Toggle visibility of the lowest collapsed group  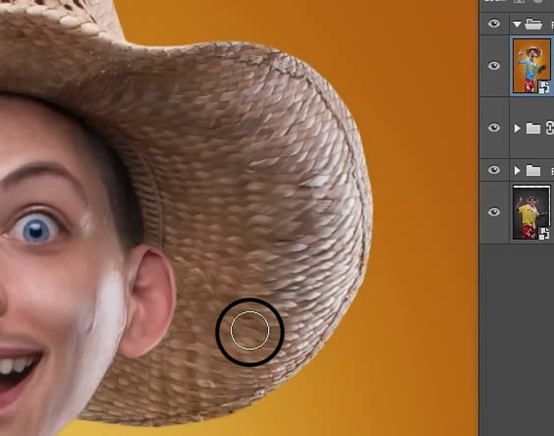[494, 170]
